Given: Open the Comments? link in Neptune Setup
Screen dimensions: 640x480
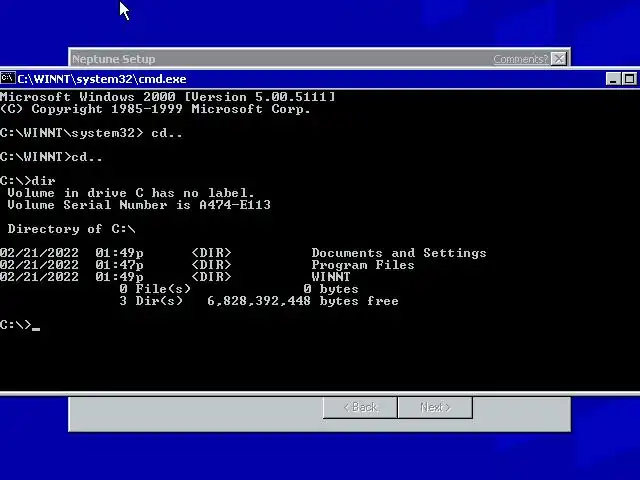Looking at the screenshot, I should [x=521, y=59].
